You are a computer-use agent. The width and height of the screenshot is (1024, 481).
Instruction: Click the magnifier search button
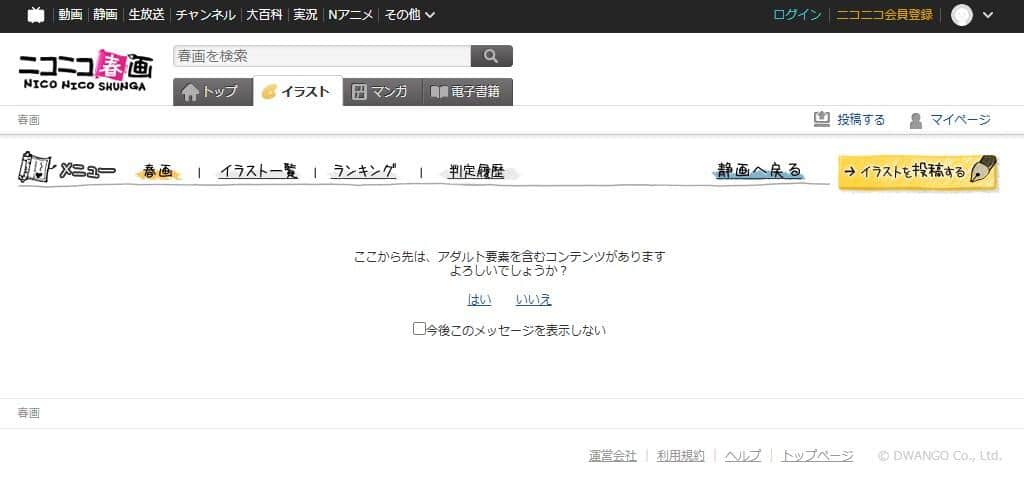(492, 56)
